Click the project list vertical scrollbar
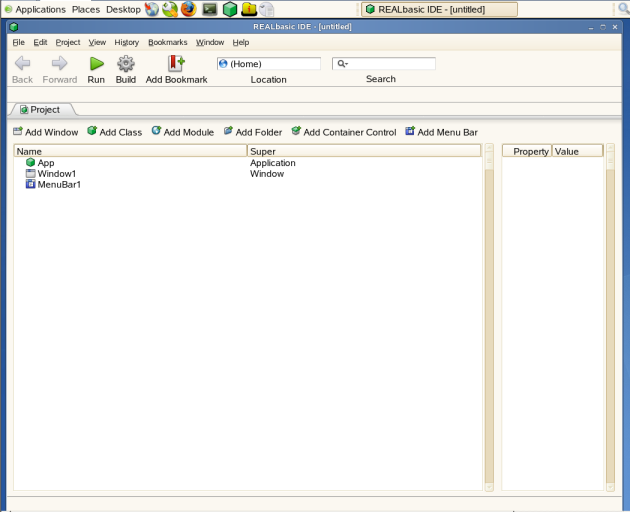Screen dimensions: 630x512 click(x=489, y=317)
